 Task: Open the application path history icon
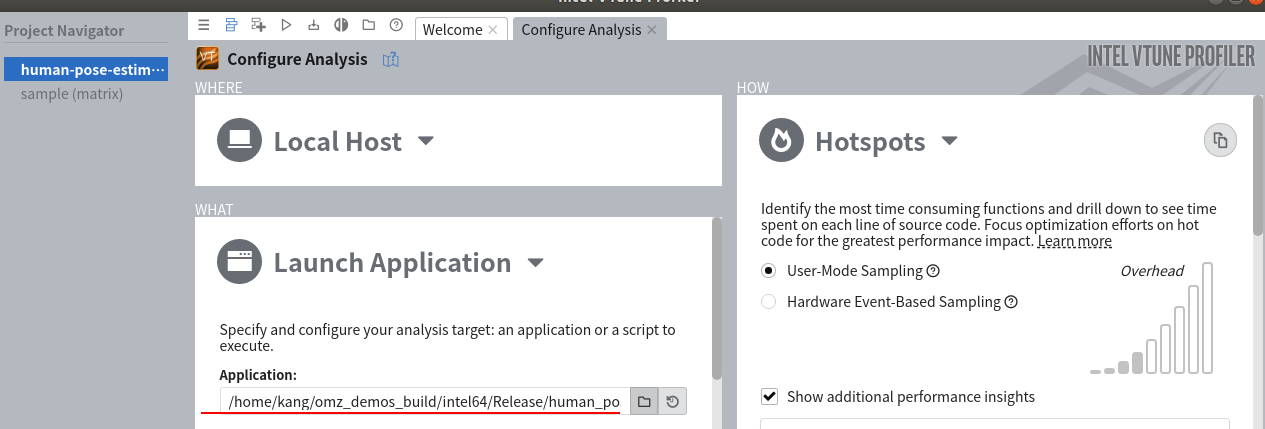click(x=673, y=402)
